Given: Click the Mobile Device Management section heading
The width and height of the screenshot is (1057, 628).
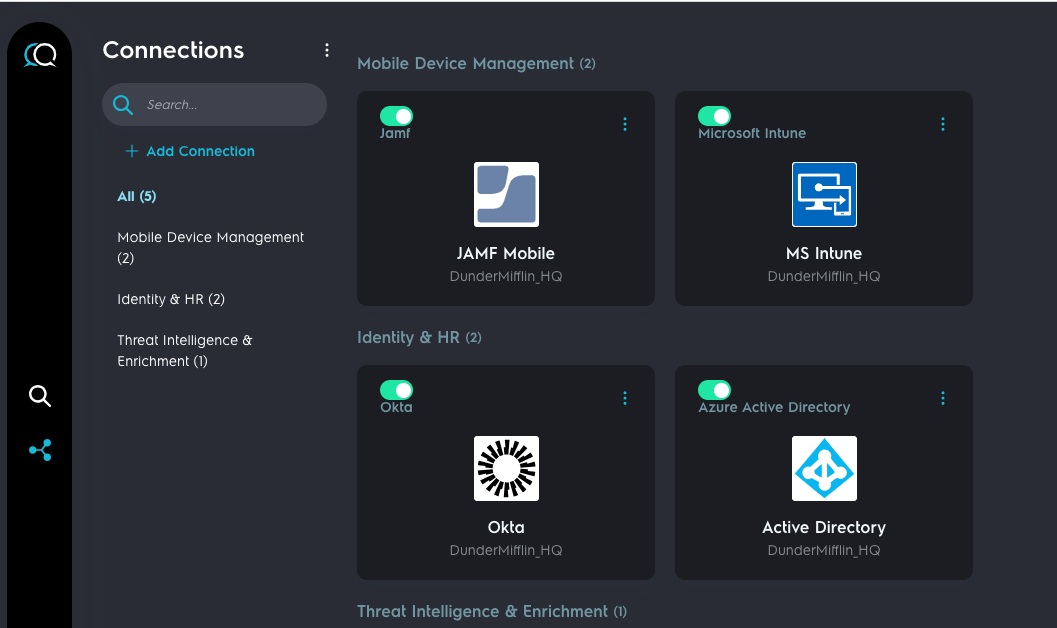Looking at the screenshot, I should [x=477, y=63].
